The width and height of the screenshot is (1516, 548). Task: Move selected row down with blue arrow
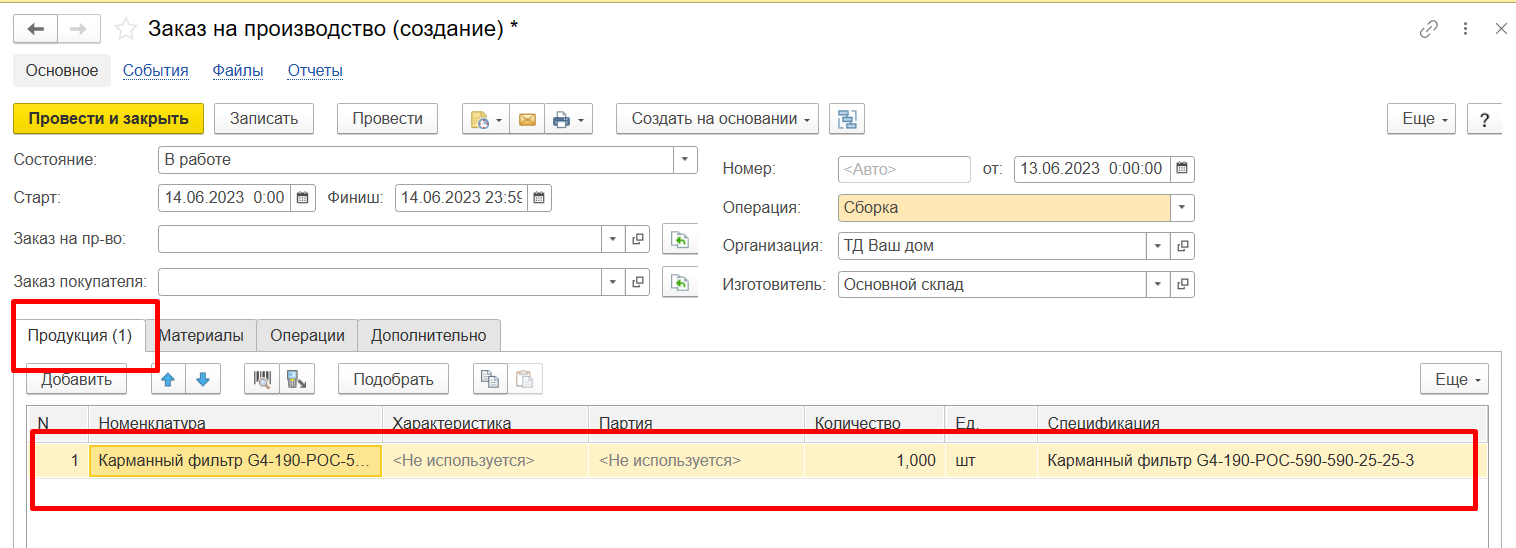202,379
